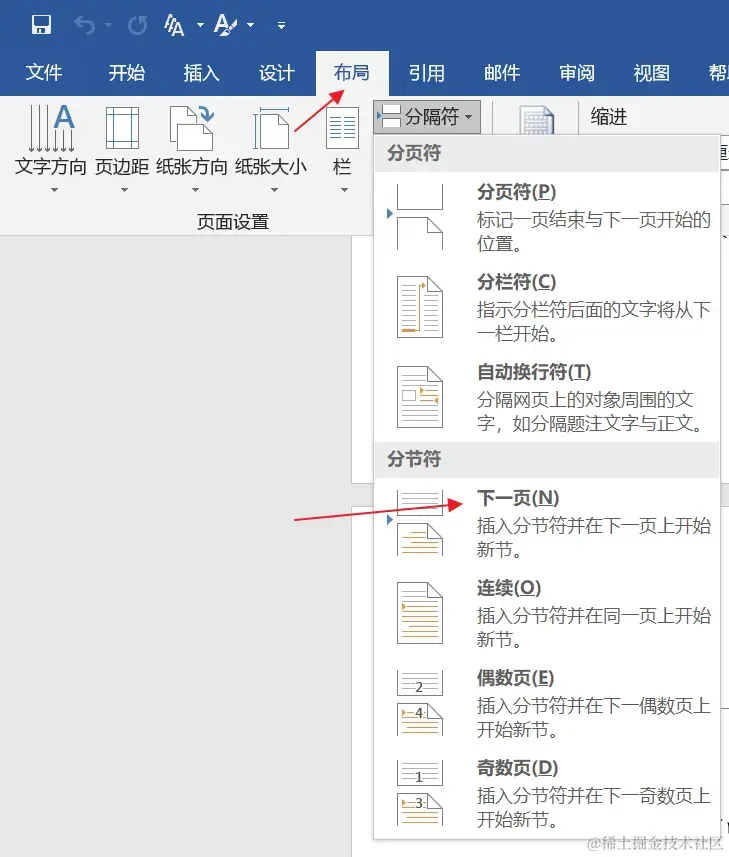Open dropdown beside the AA formatting icon

point(200,25)
